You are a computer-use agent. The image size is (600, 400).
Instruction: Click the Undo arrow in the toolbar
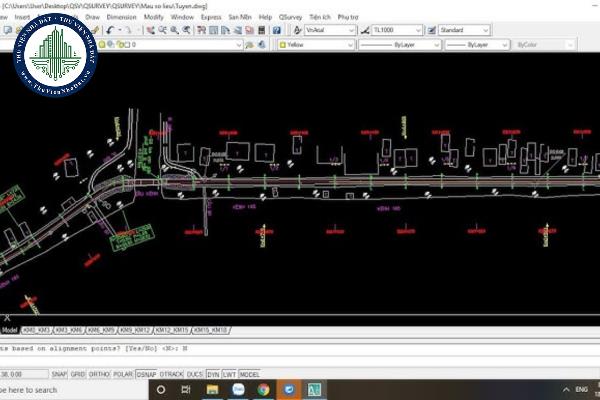coord(112,30)
